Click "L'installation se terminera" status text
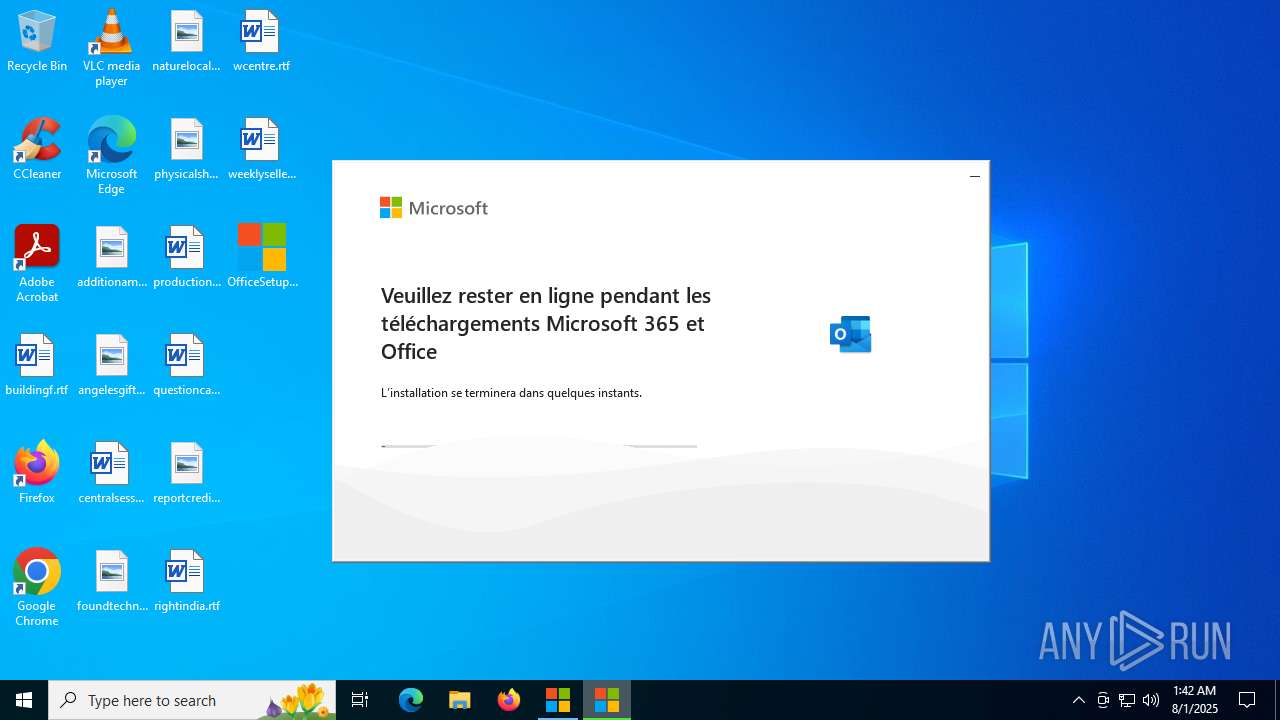 (x=511, y=393)
